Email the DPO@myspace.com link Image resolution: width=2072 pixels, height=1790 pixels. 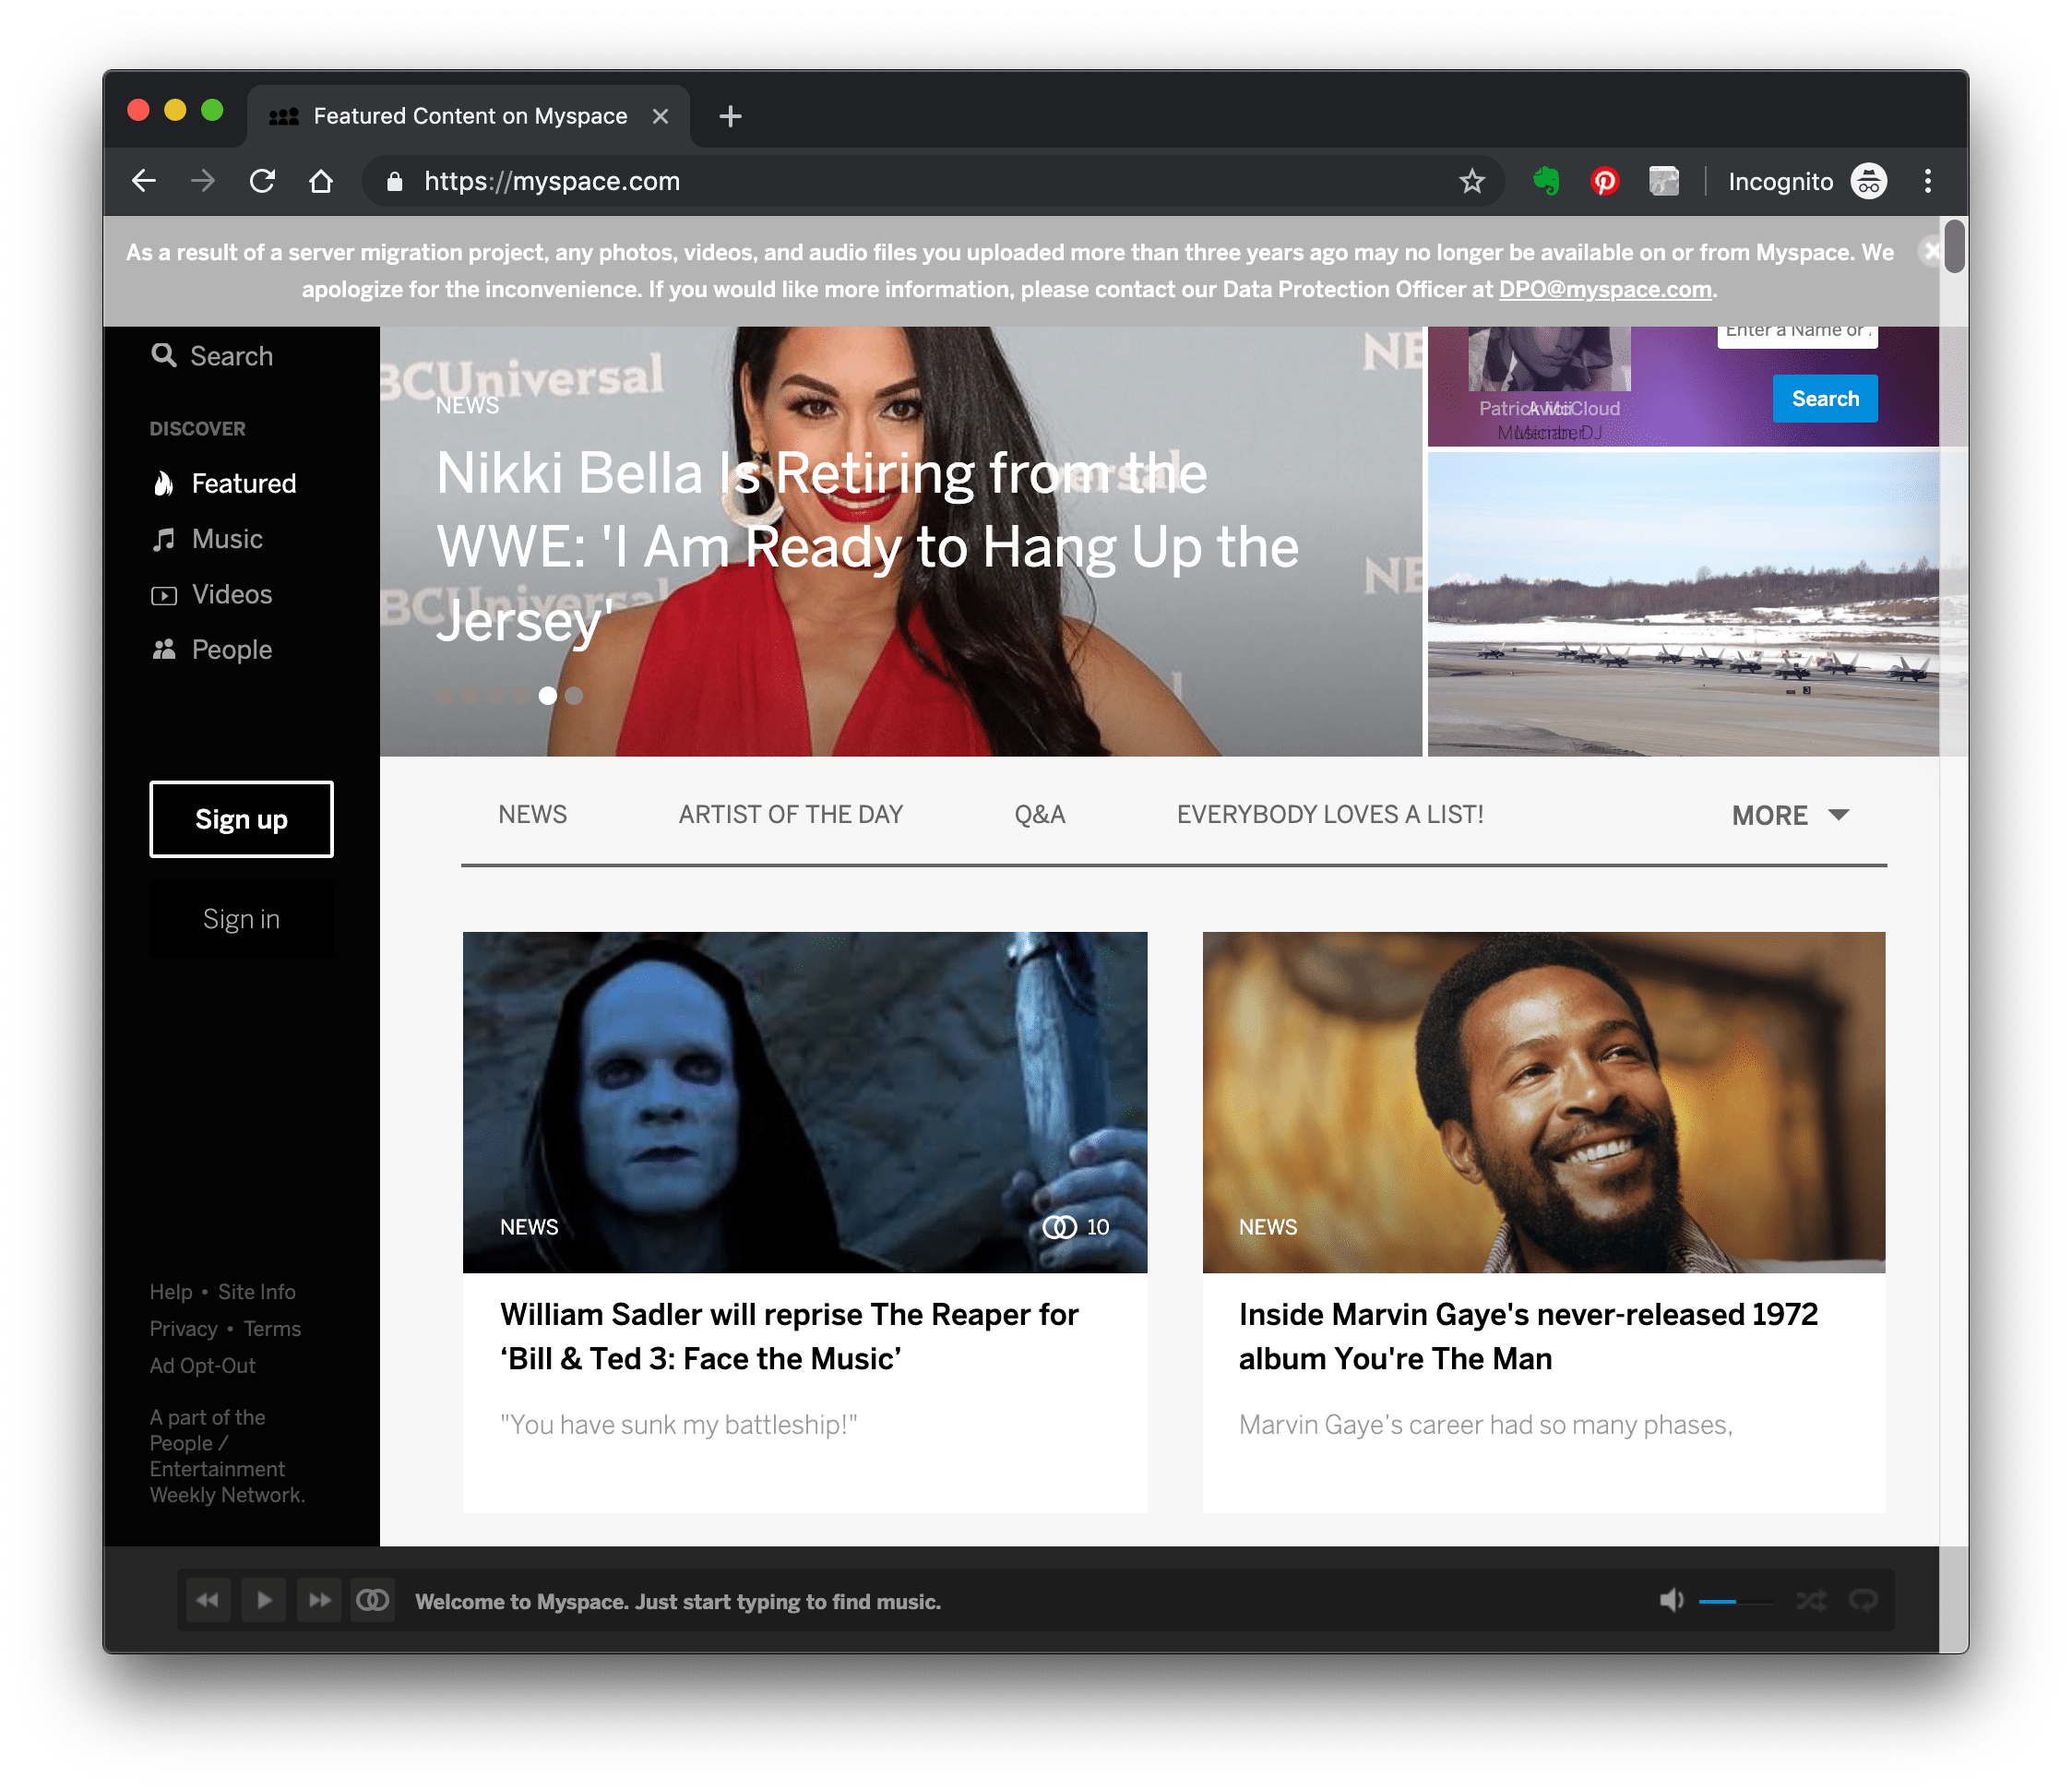coord(1604,290)
